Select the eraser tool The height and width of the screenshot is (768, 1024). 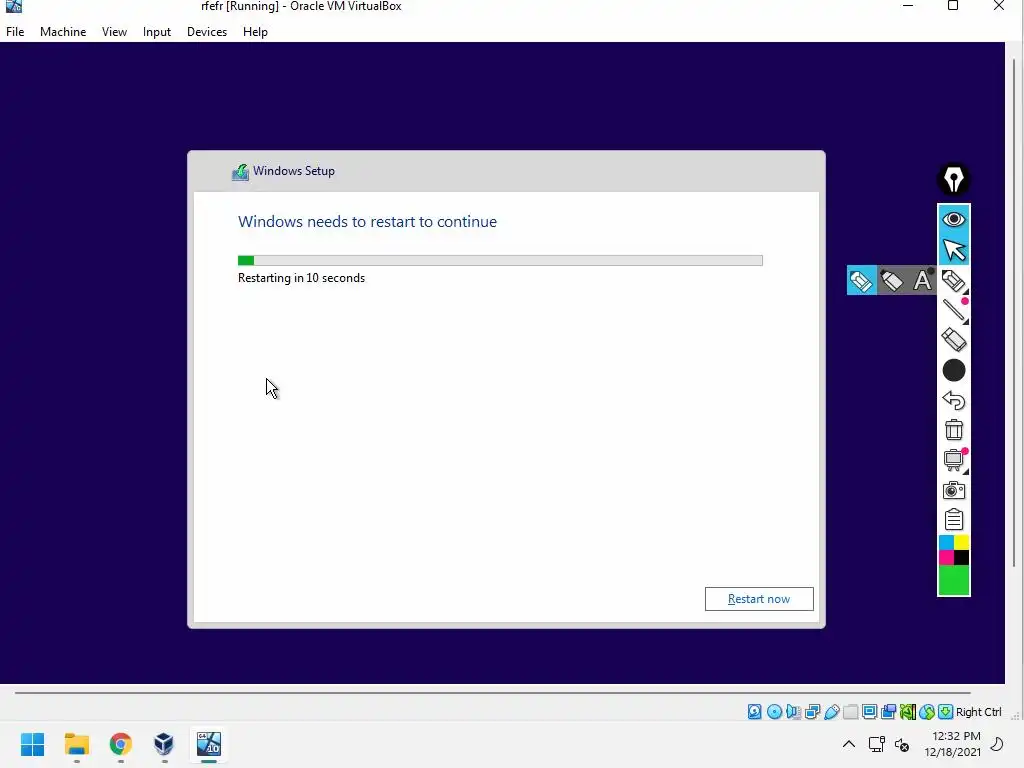coord(953,340)
